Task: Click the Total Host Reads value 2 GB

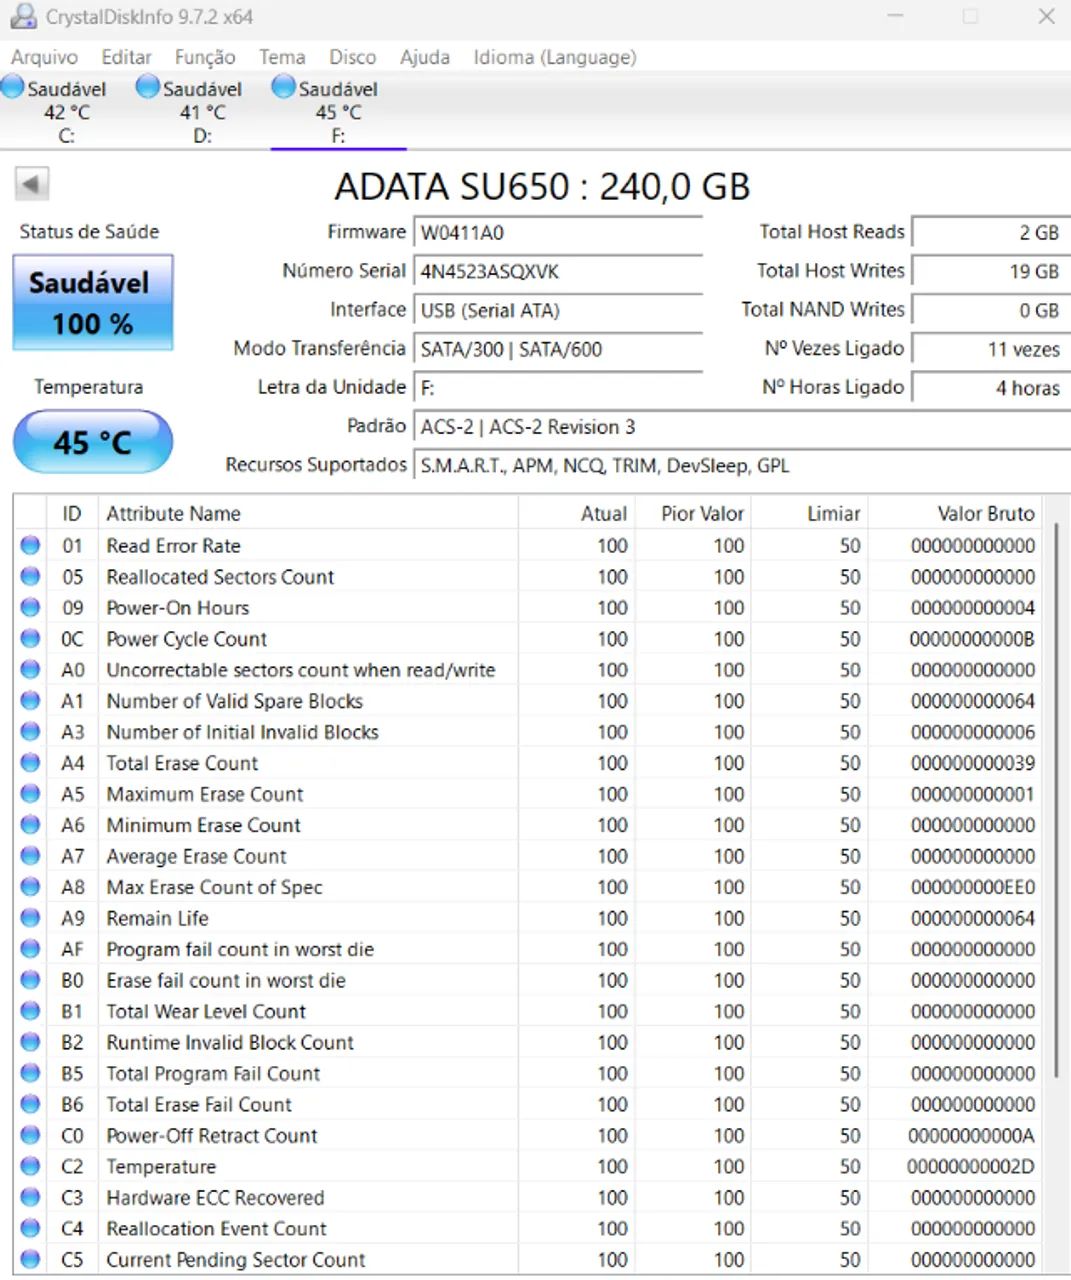Action: 991,232
